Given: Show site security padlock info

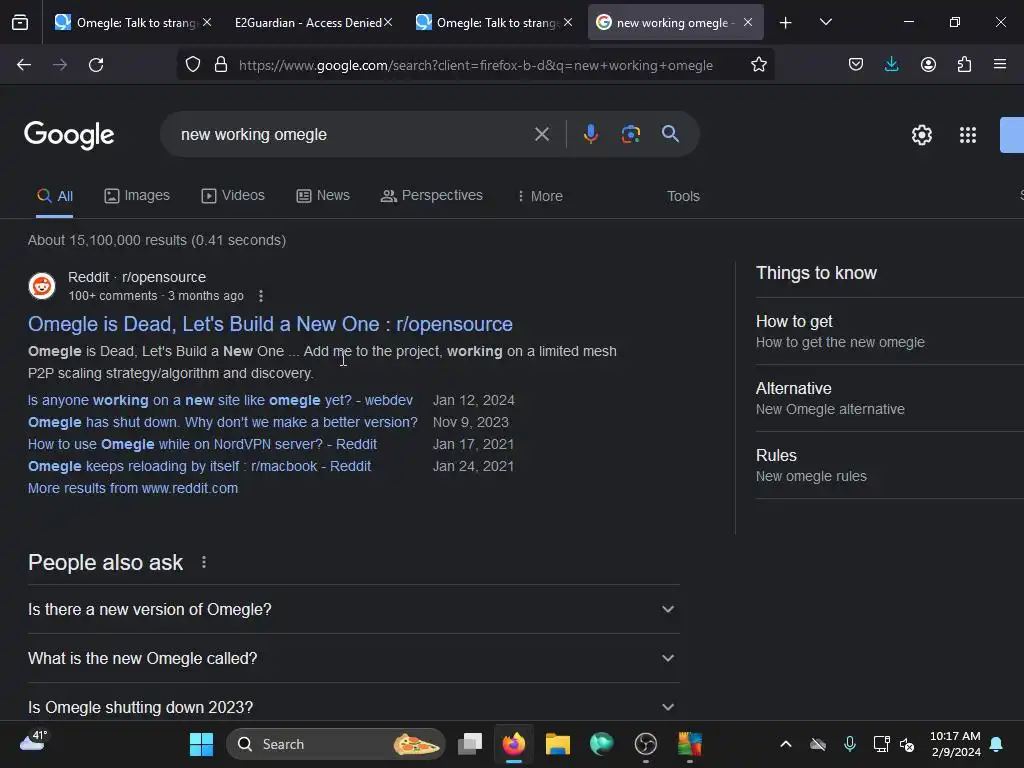Looking at the screenshot, I should (221, 65).
